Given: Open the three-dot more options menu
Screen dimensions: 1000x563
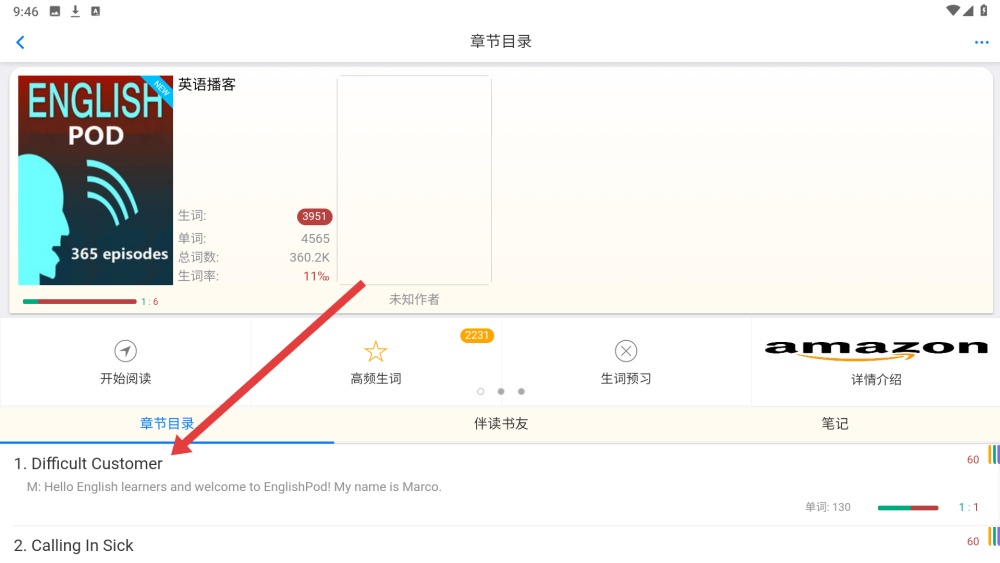Looking at the screenshot, I should click(x=981, y=42).
